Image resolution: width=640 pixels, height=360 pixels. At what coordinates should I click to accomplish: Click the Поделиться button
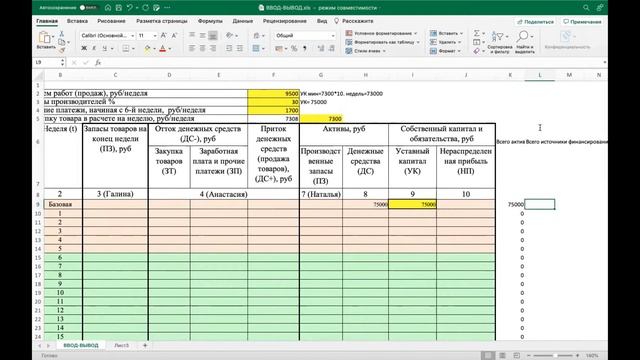(535, 22)
